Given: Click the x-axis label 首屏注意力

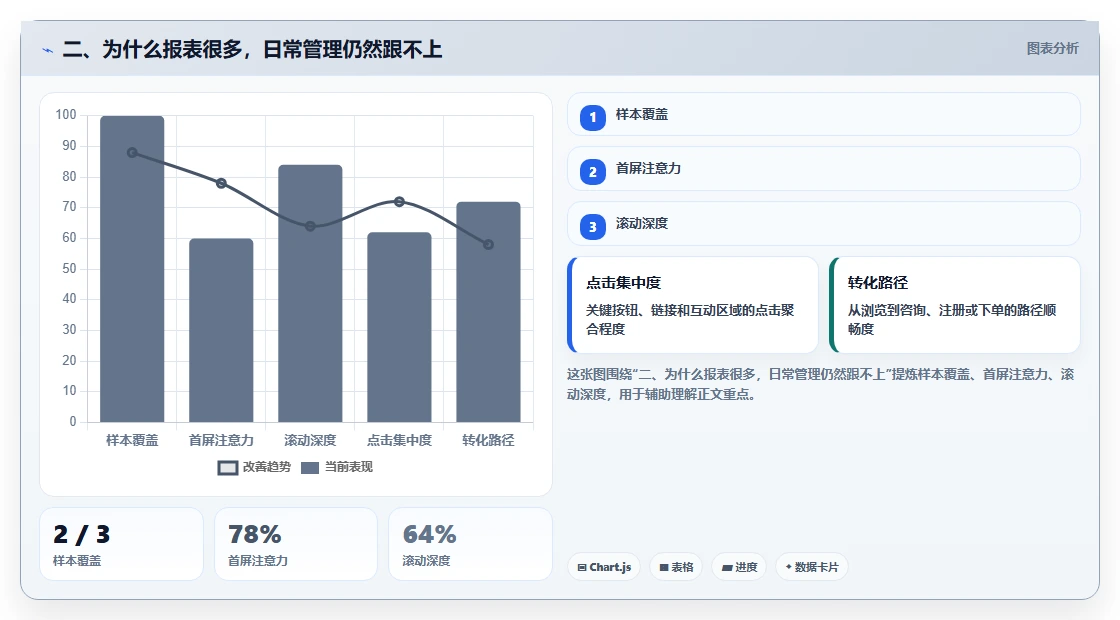Looking at the screenshot, I should click(221, 440).
